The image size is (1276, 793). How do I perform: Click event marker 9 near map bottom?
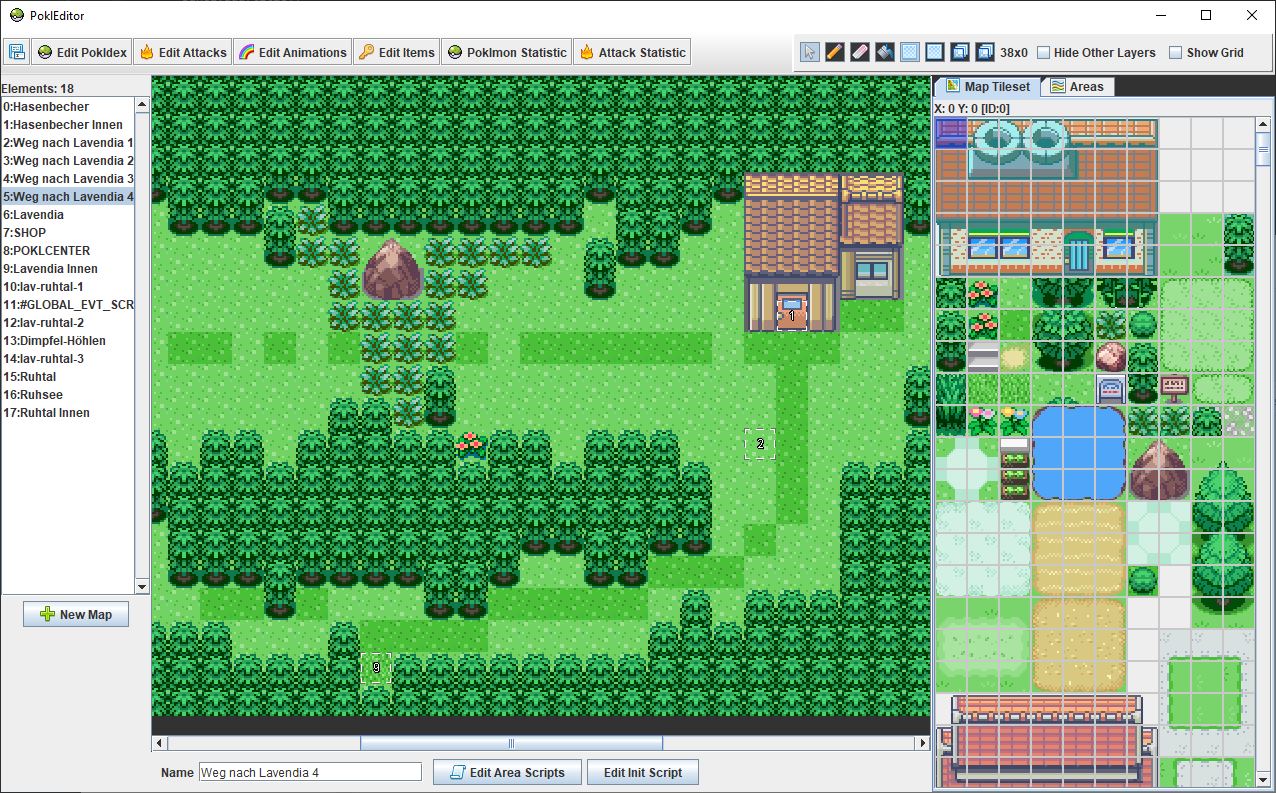[376, 667]
